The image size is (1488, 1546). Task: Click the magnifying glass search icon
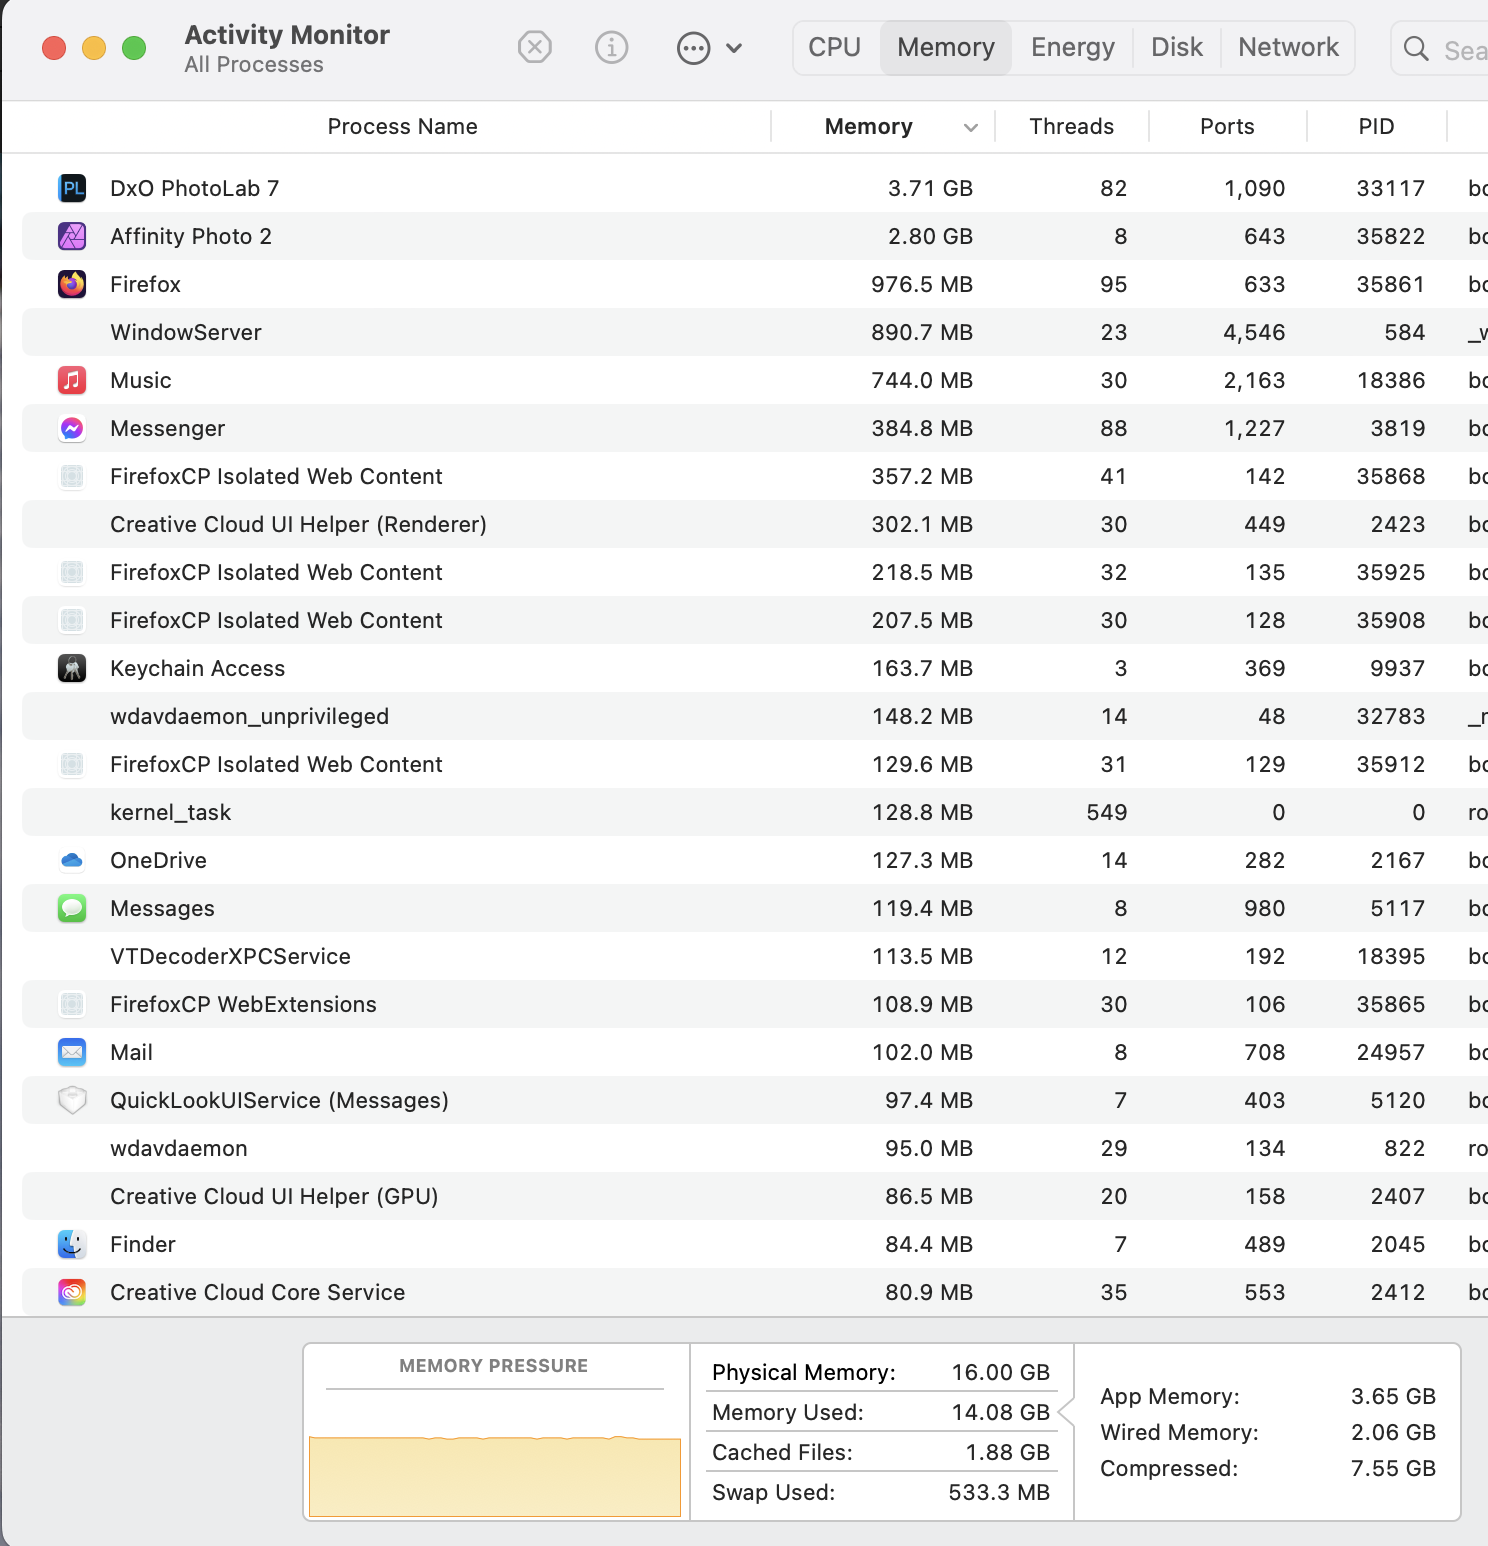(1416, 48)
